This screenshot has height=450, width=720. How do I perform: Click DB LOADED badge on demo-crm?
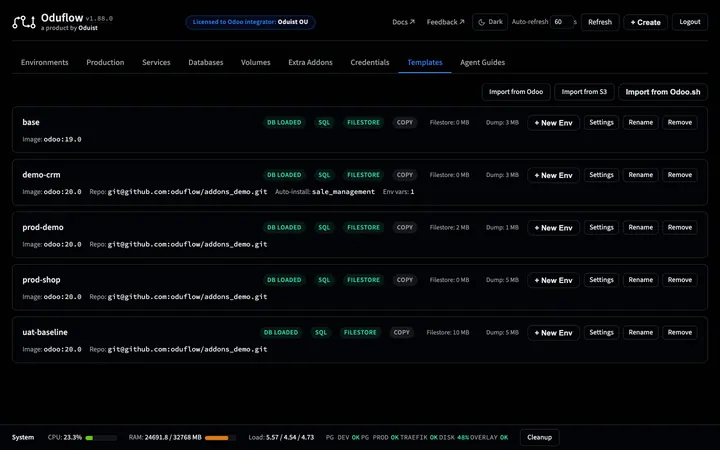(x=284, y=175)
